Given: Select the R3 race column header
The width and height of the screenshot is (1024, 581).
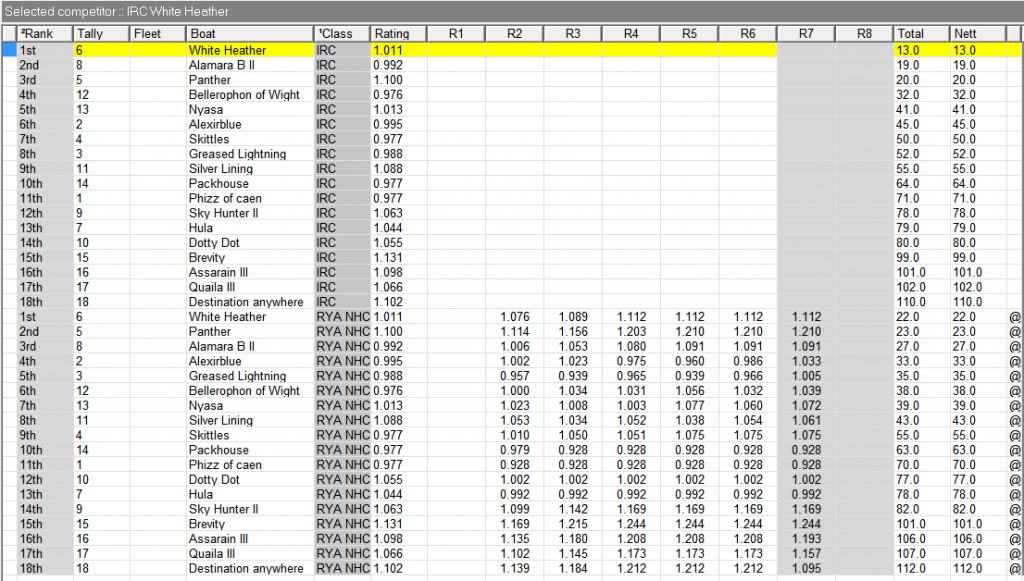Looking at the screenshot, I should [573, 34].
